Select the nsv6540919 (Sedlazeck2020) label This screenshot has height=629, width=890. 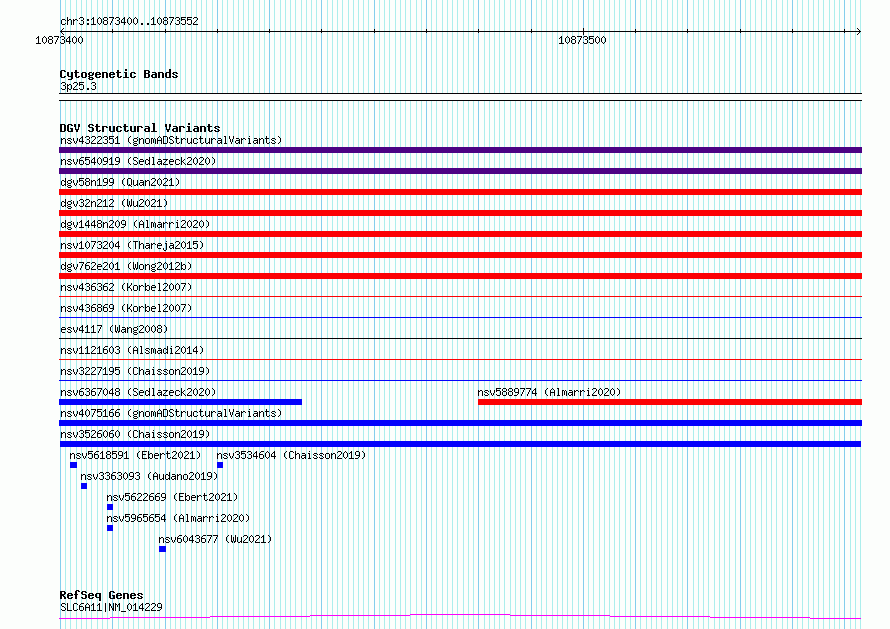tap(138, 161)
